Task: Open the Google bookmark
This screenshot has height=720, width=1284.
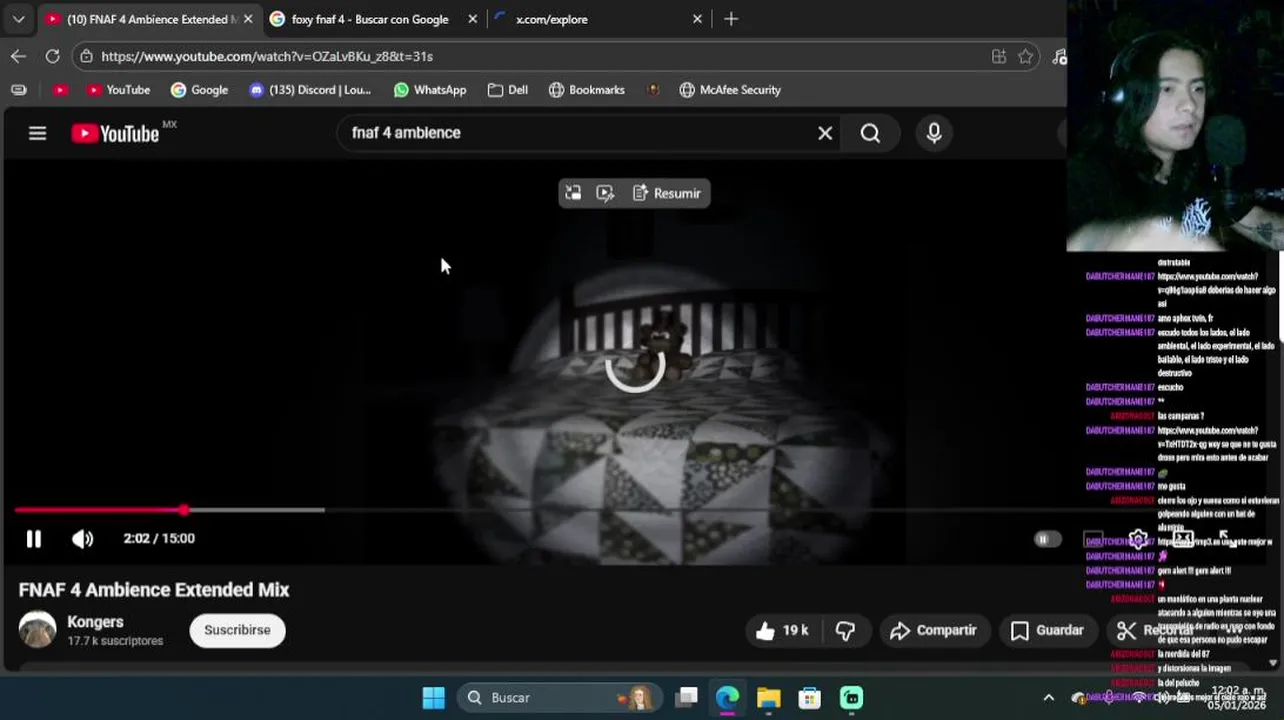Action: (199, 90)
